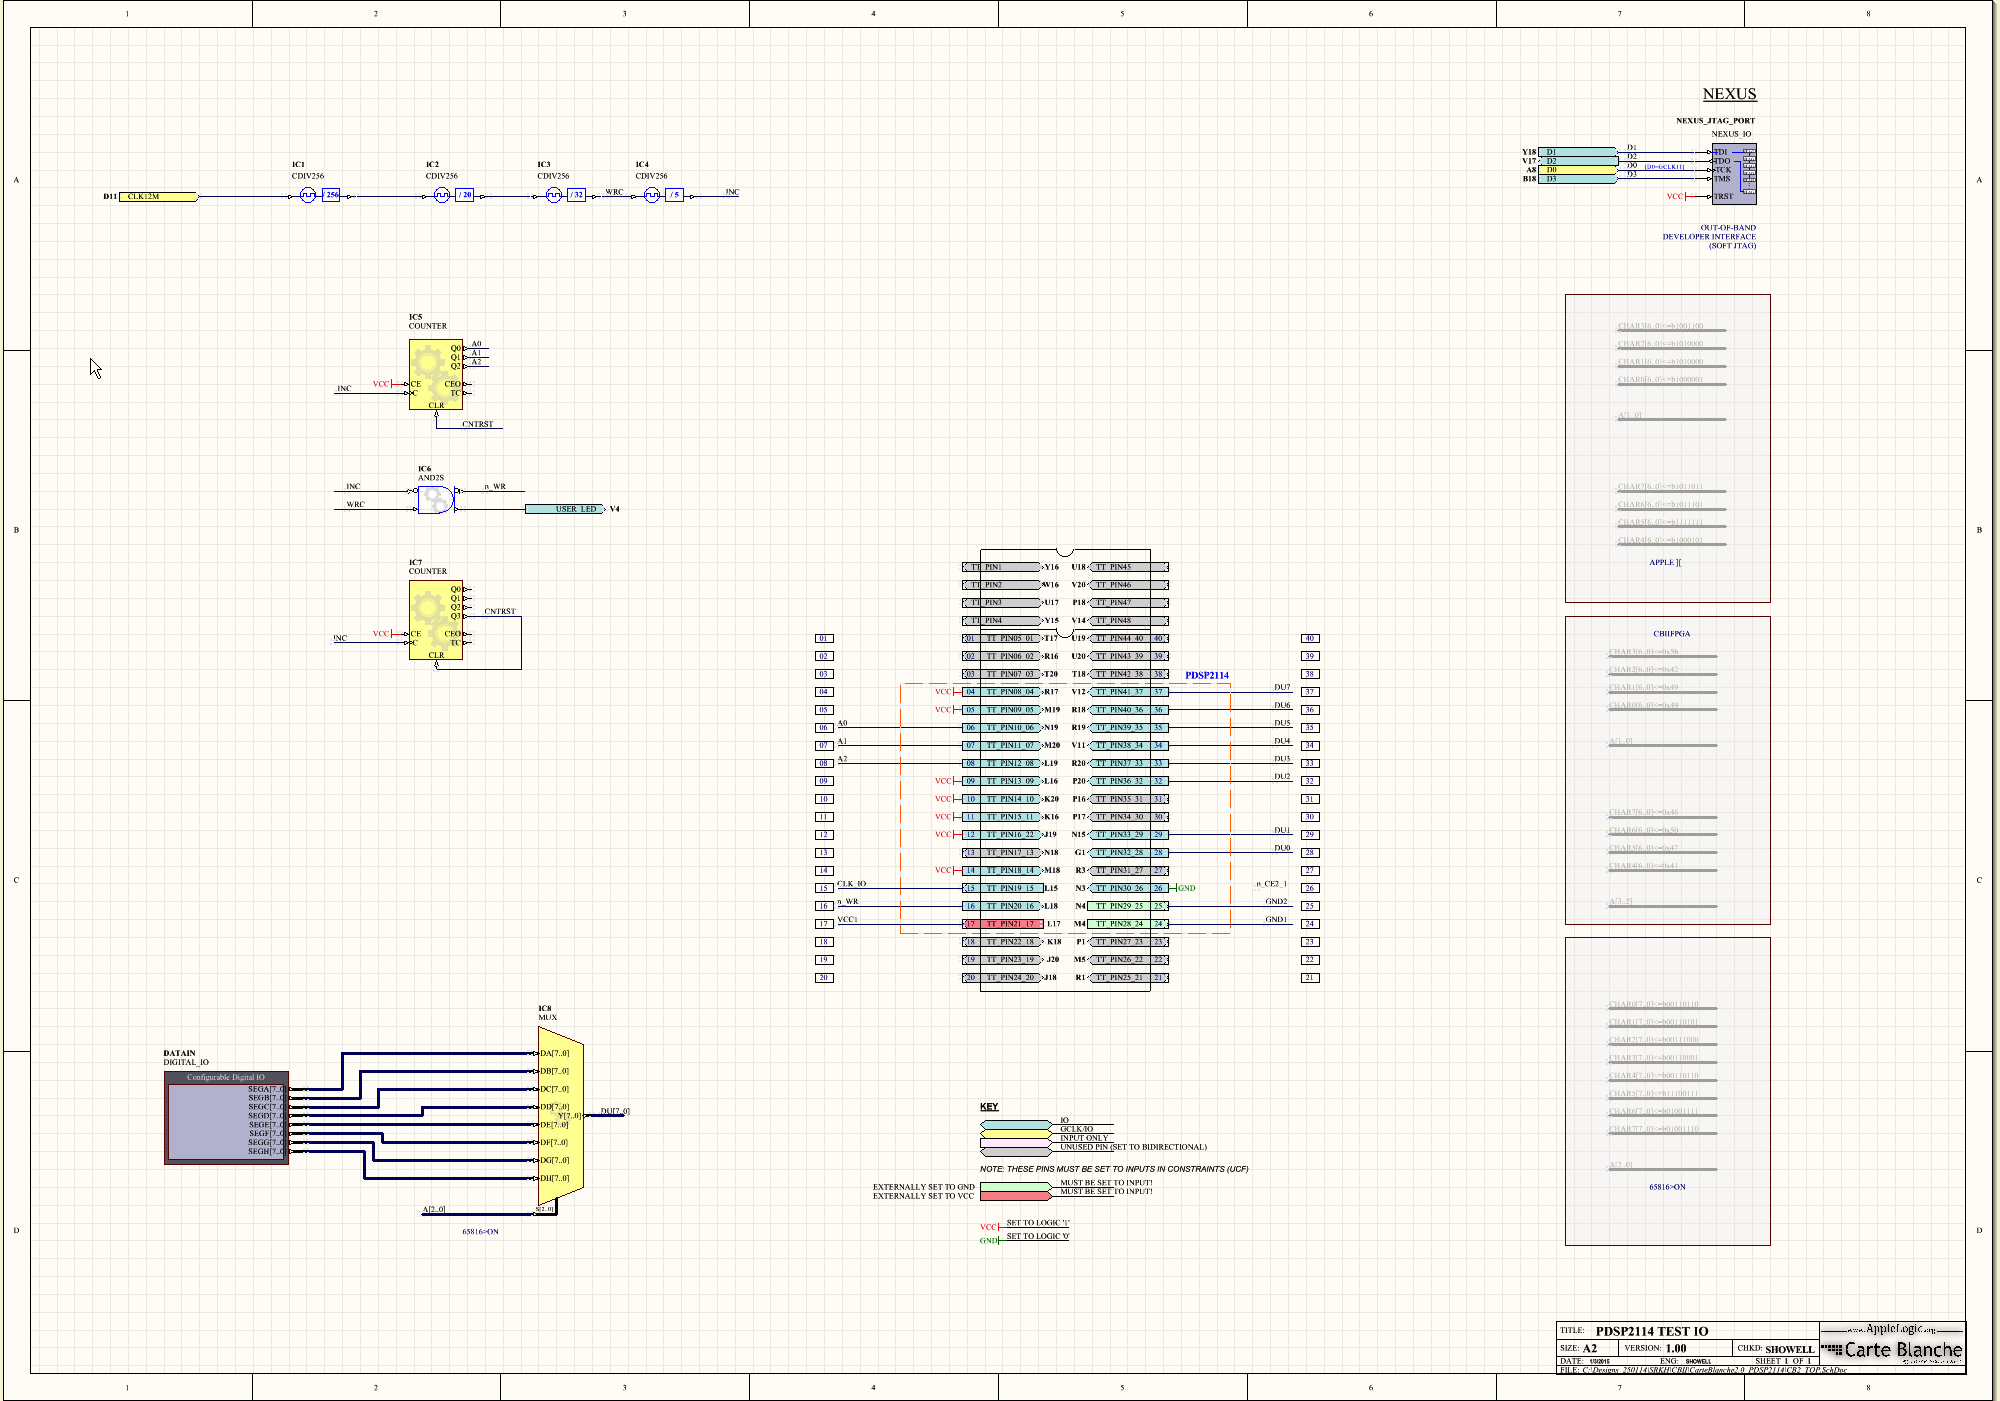The width and height of the screenshot is (2000, 1401).
Task: Click the PDSP2114 label
Action: click(1207, 676)
